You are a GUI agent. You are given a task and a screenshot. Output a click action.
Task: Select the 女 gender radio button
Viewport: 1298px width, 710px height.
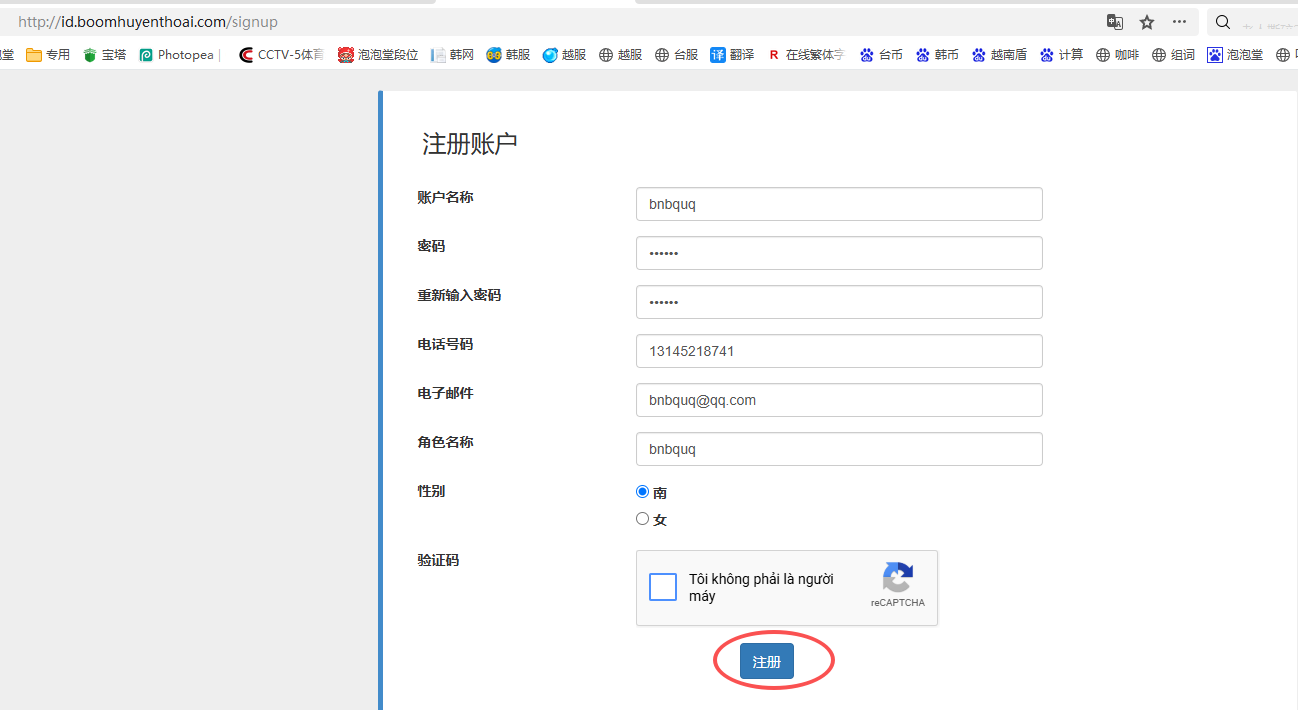pos(642,519)
